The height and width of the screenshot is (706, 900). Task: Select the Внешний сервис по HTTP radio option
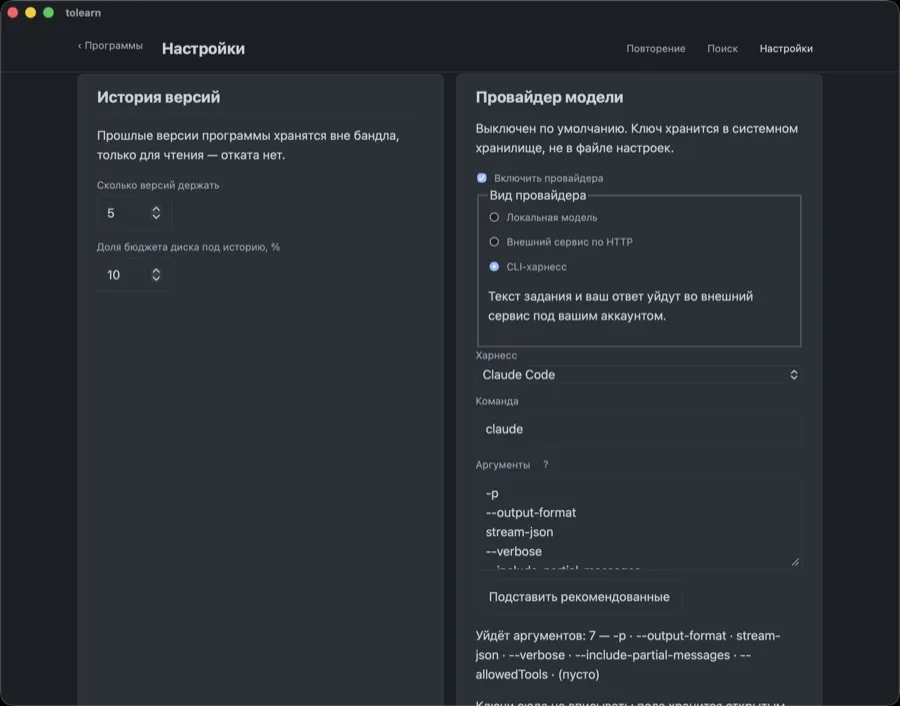494,242
